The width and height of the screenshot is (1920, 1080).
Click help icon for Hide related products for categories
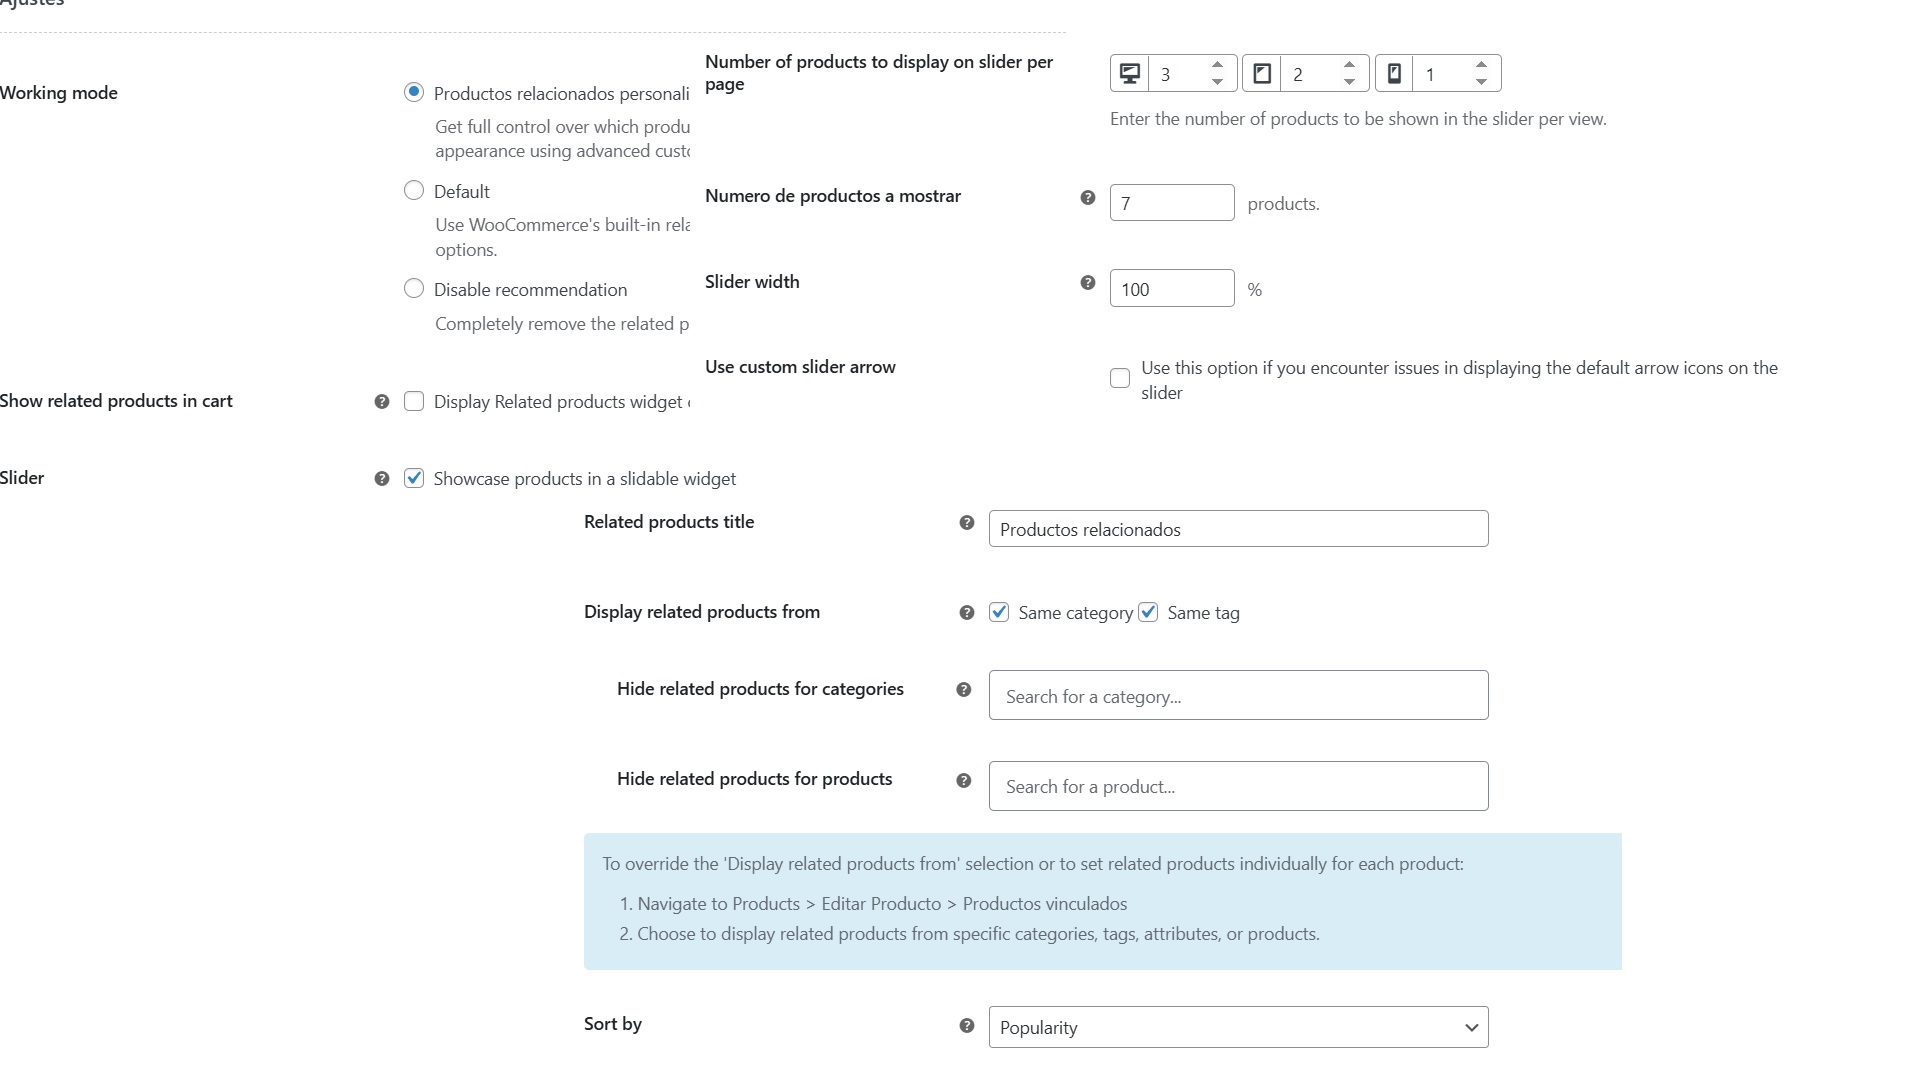coord(964,690)
